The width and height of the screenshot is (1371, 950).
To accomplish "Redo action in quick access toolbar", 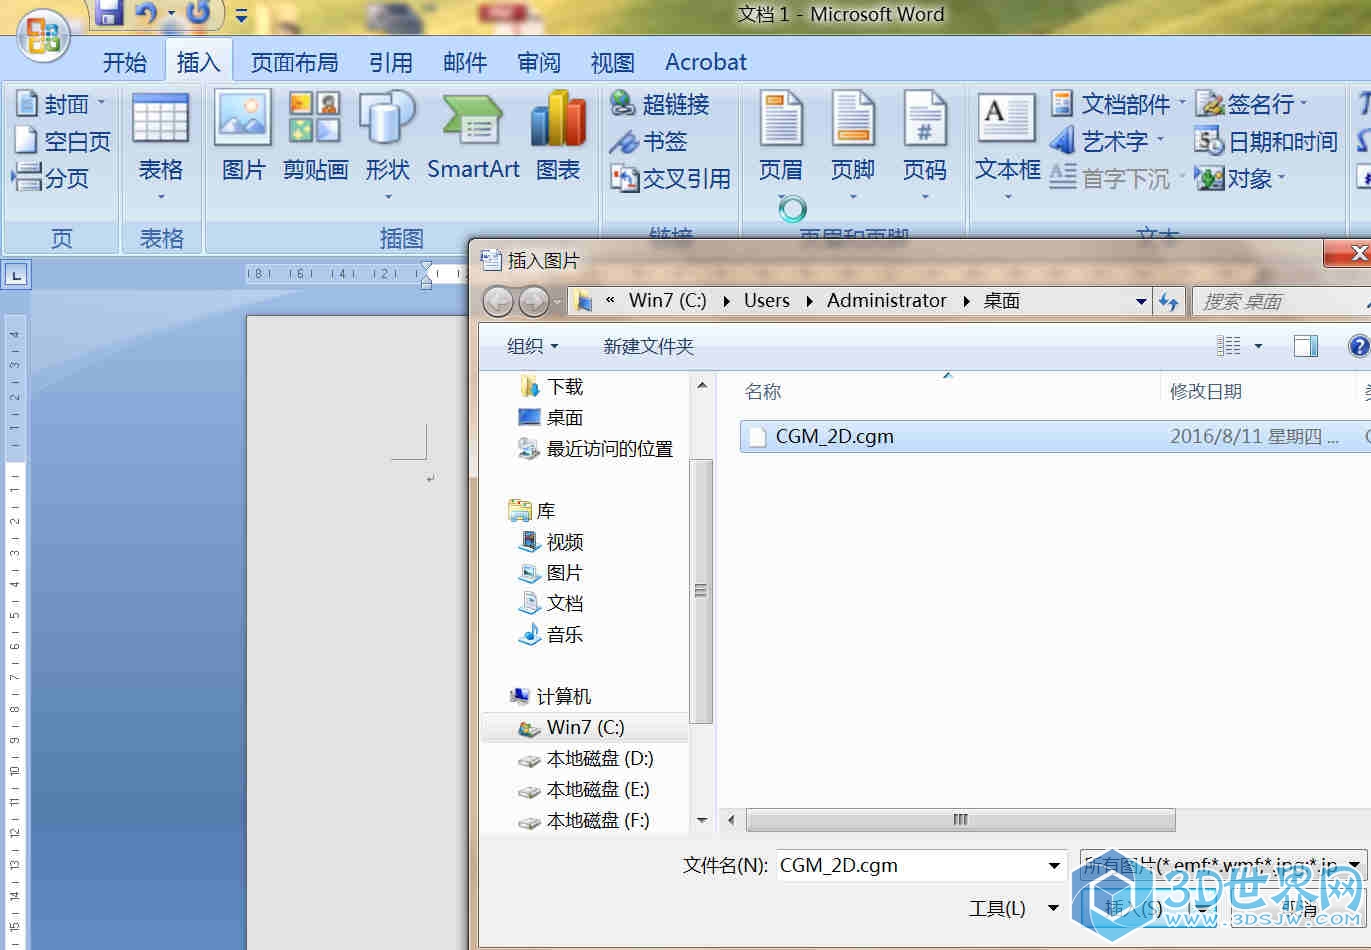I will pyautogui.click(x=200, y=12).
